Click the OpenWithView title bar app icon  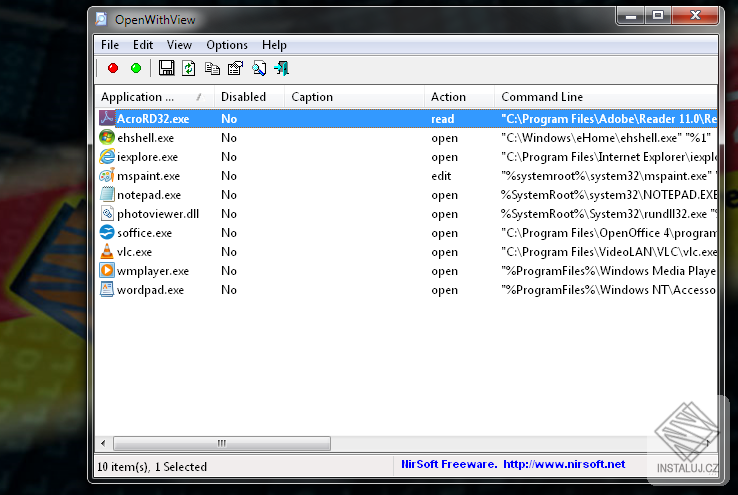pyautogui.click(x=101, y=19)
